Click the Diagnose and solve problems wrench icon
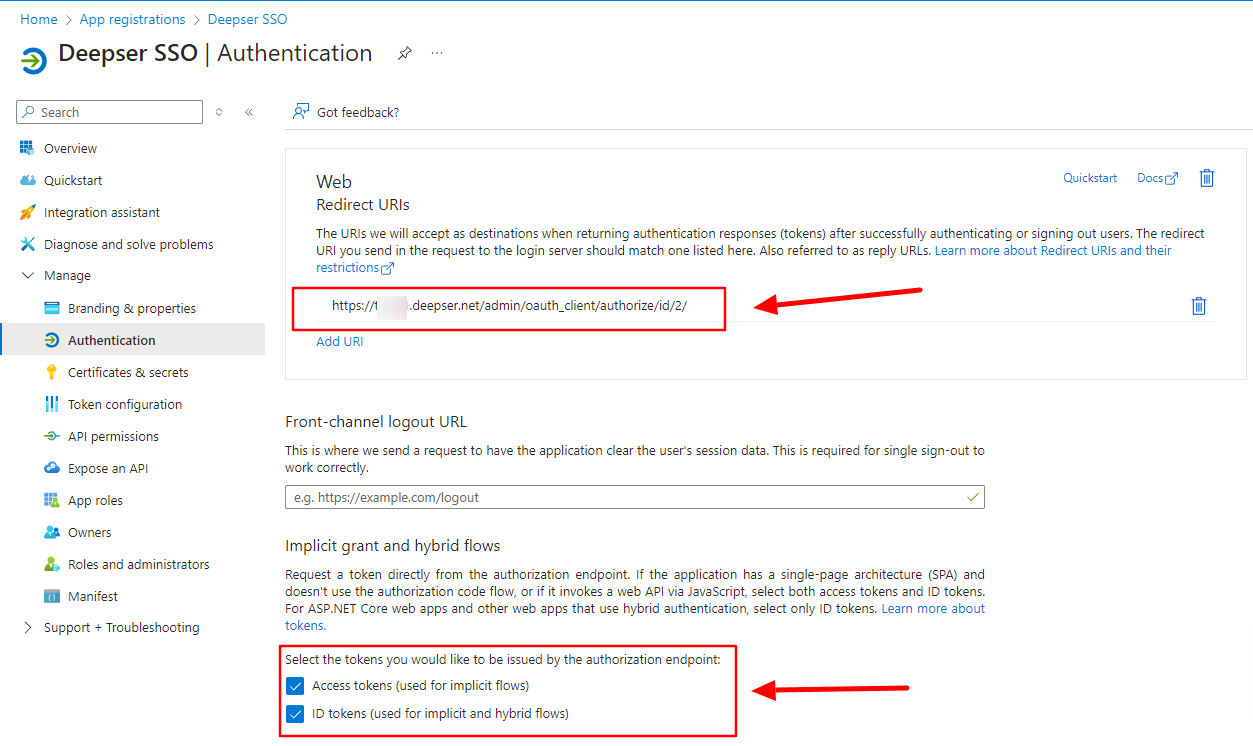1253x746 pixels. (x=27, y=244)
